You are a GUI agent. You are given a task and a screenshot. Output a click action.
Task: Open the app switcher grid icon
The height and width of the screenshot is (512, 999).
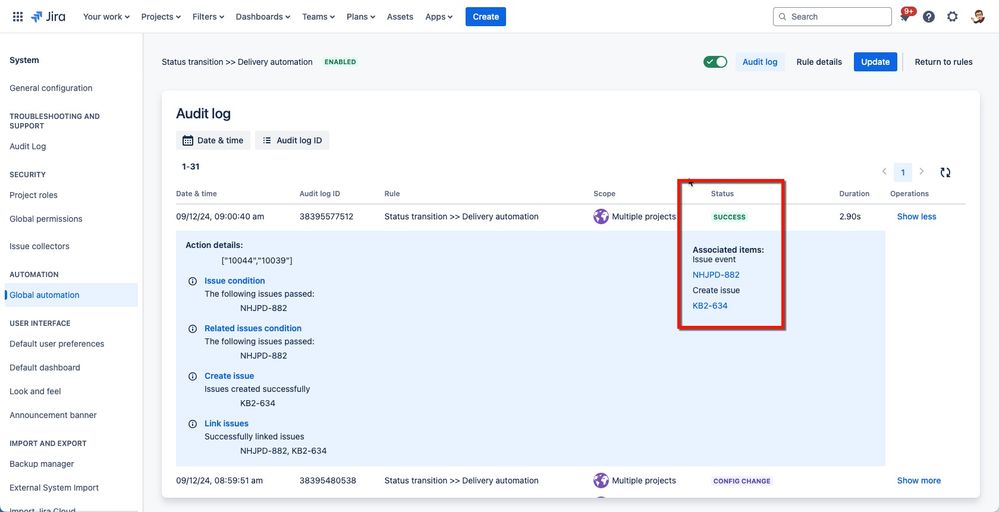pyautogui.click(x=18, y=17)
